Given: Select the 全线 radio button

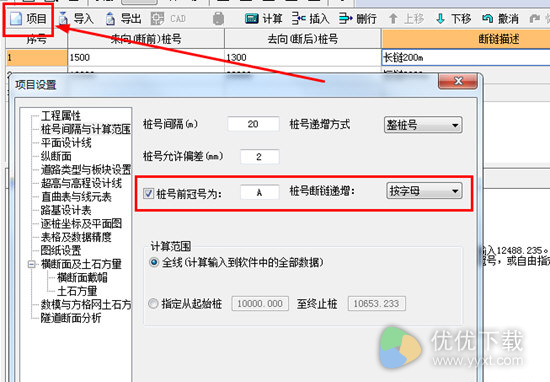Looking at the screenshot, I should click(x=154, y=262).
